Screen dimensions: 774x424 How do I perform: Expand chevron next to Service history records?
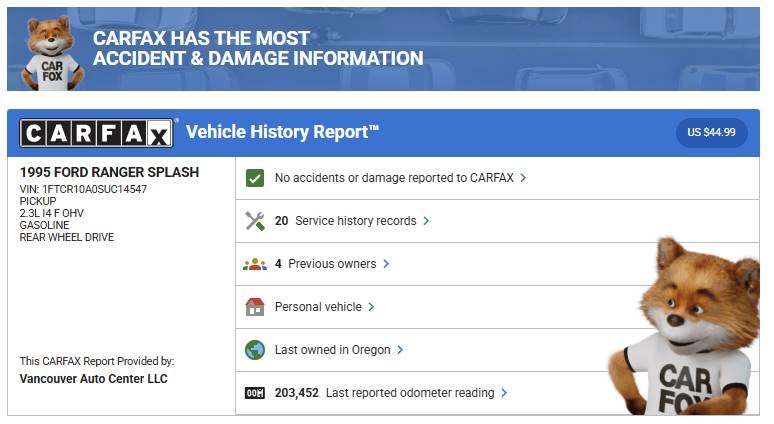426,221
